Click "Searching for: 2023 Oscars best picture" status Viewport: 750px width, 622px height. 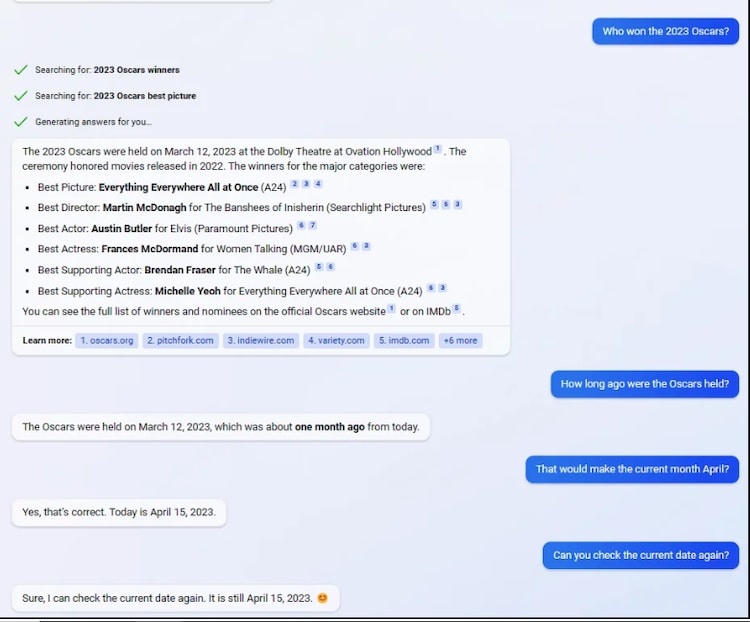(115, 96)
